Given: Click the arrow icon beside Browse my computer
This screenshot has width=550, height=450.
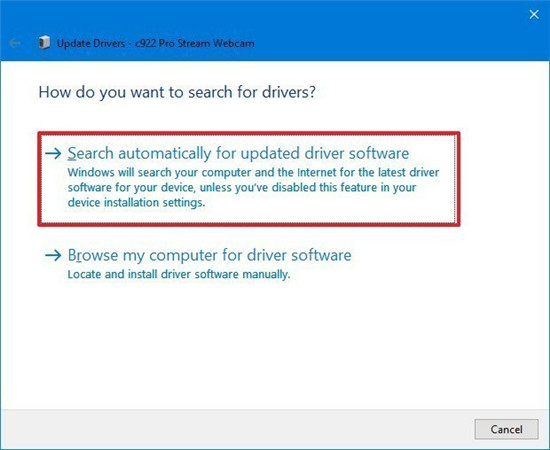Looking at the screenshot, I should click(x=53, y=255).
